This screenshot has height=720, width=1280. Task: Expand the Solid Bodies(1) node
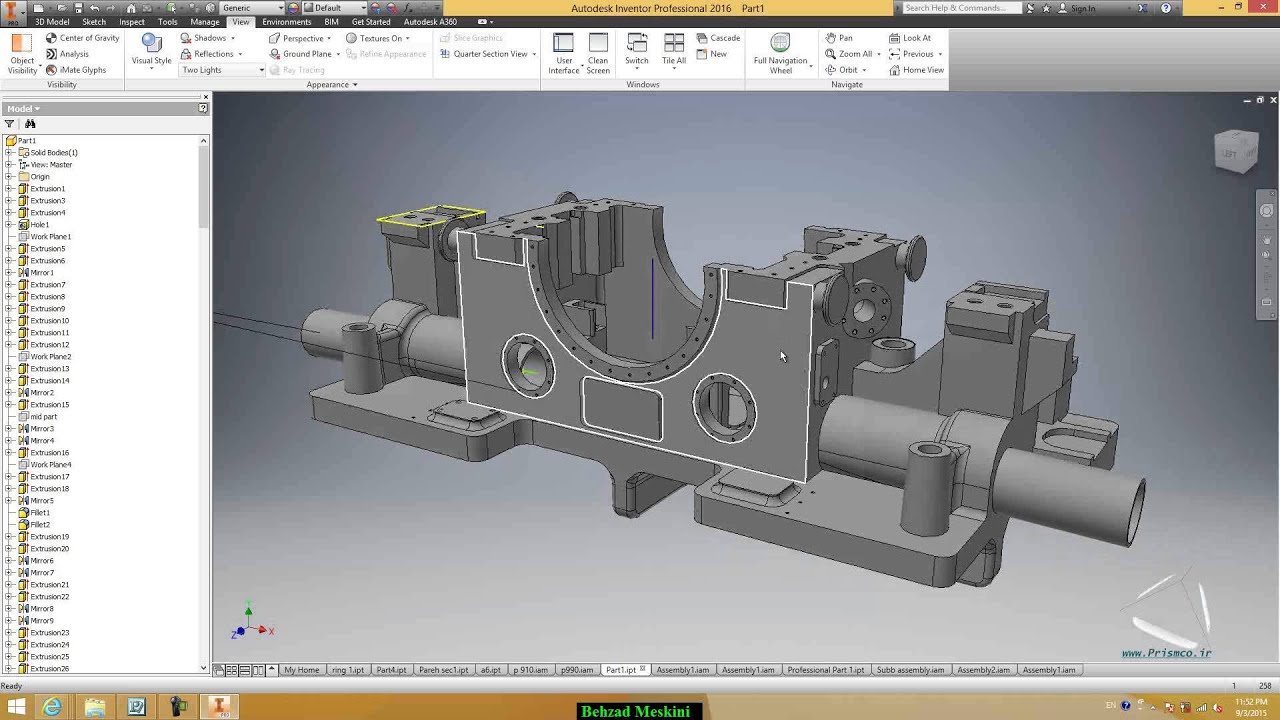[10, 153]
